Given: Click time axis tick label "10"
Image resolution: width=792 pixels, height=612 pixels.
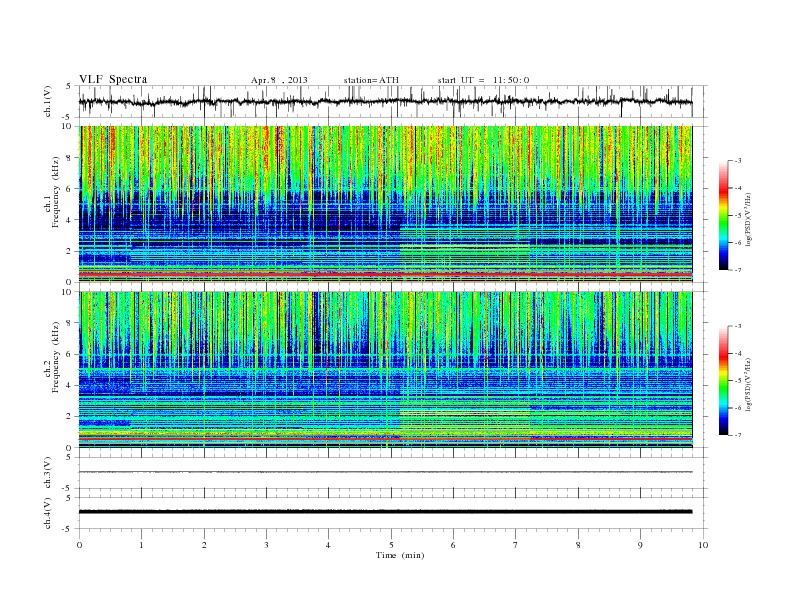Looking at the screenshot, I should pyautogui.click(x=703, y=545).
